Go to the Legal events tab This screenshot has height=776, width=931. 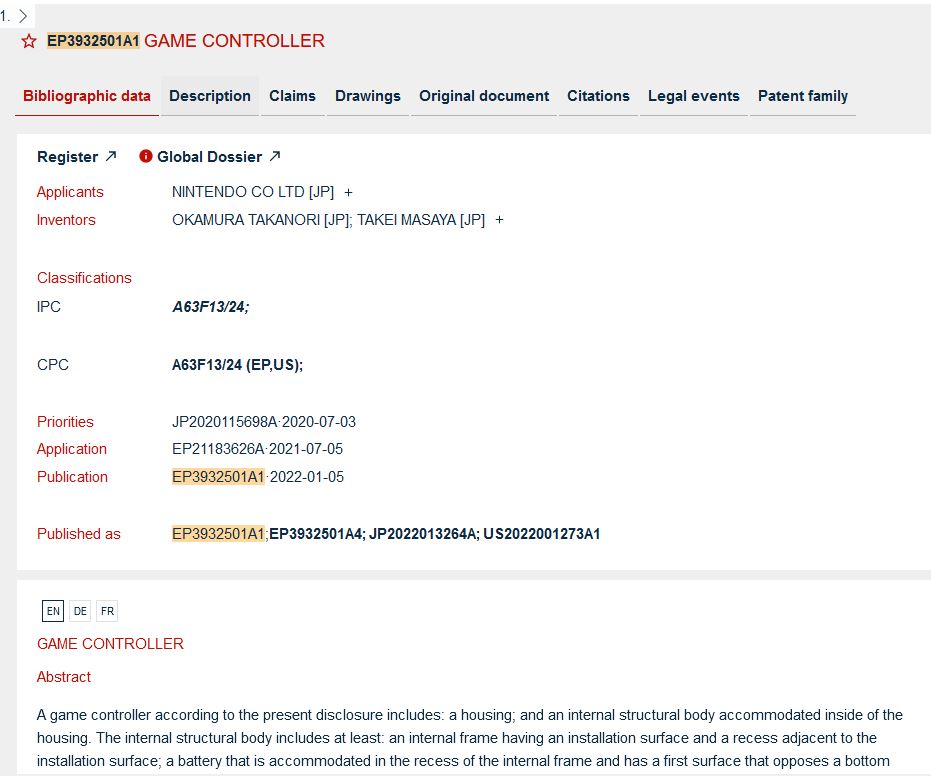(693, 96)
